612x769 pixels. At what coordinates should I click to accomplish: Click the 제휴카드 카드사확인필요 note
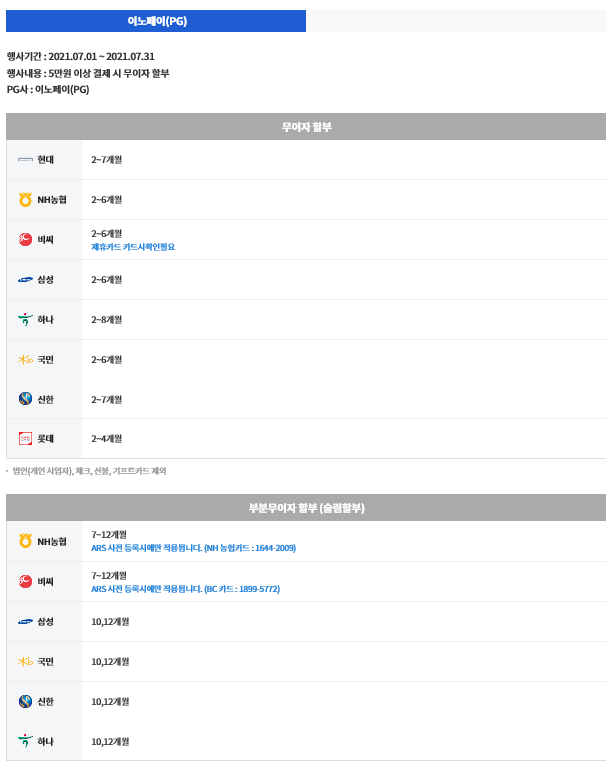point(133,247)
